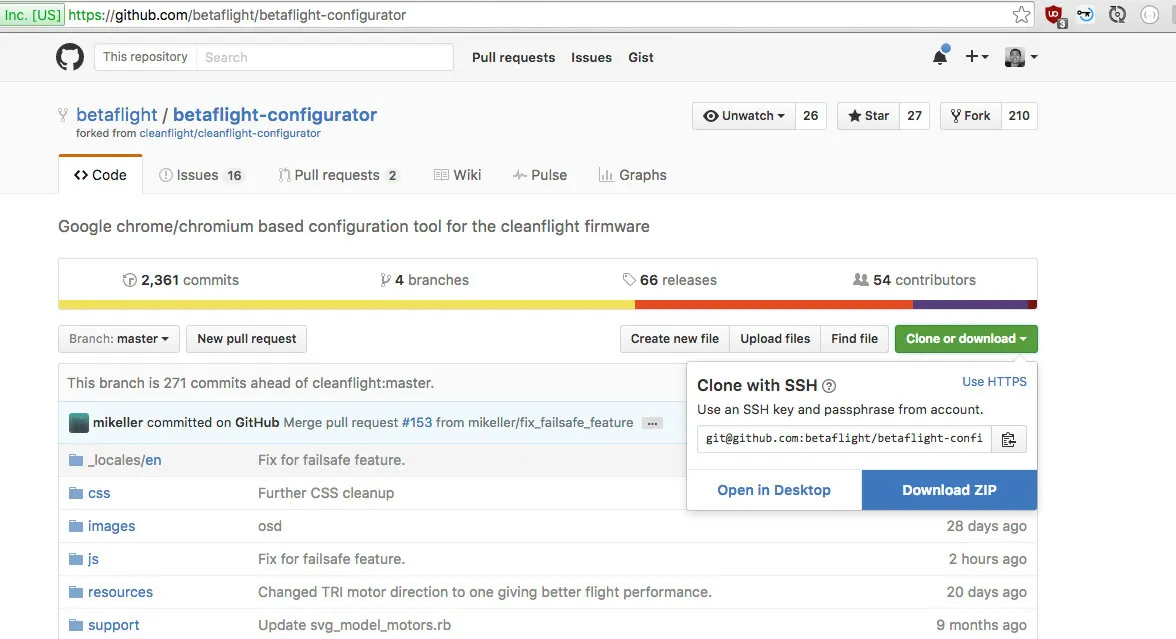This screenshot has width=1176, height=639.
Task: Focus the repository search field
Action: coord(322,57)
